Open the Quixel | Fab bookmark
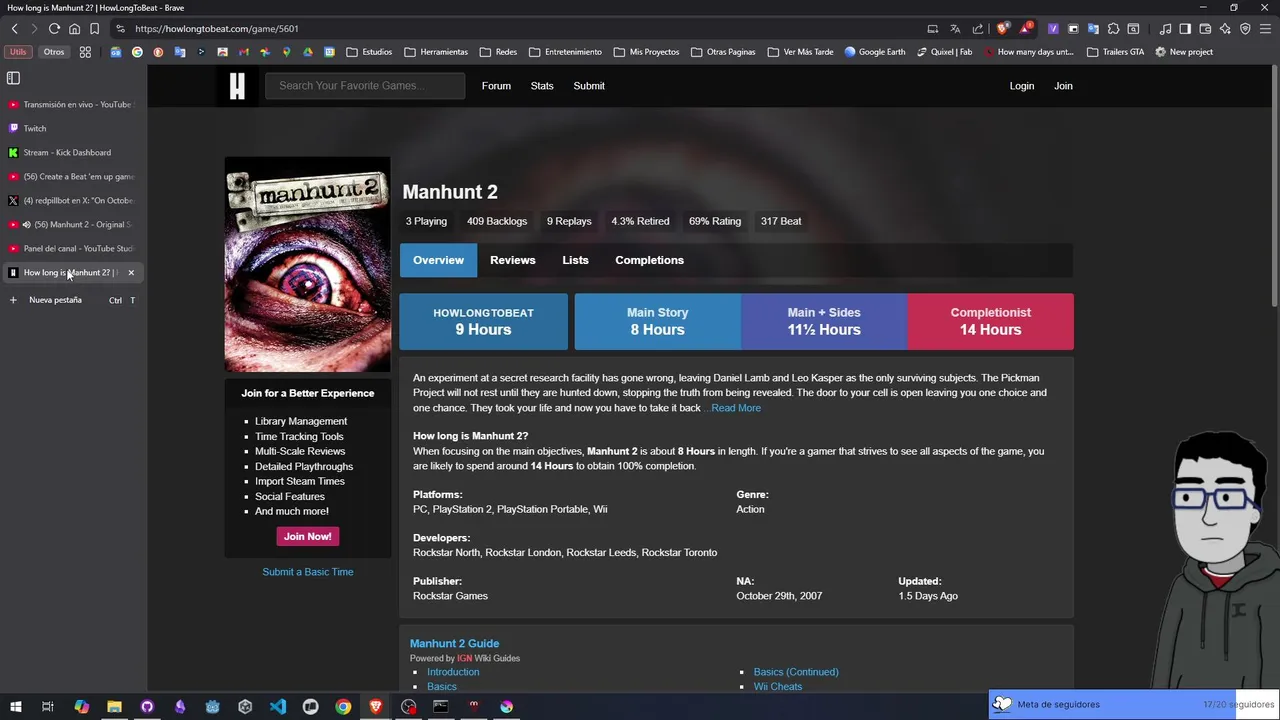This screenshot has width=1280, height=720. pos(944,52)
